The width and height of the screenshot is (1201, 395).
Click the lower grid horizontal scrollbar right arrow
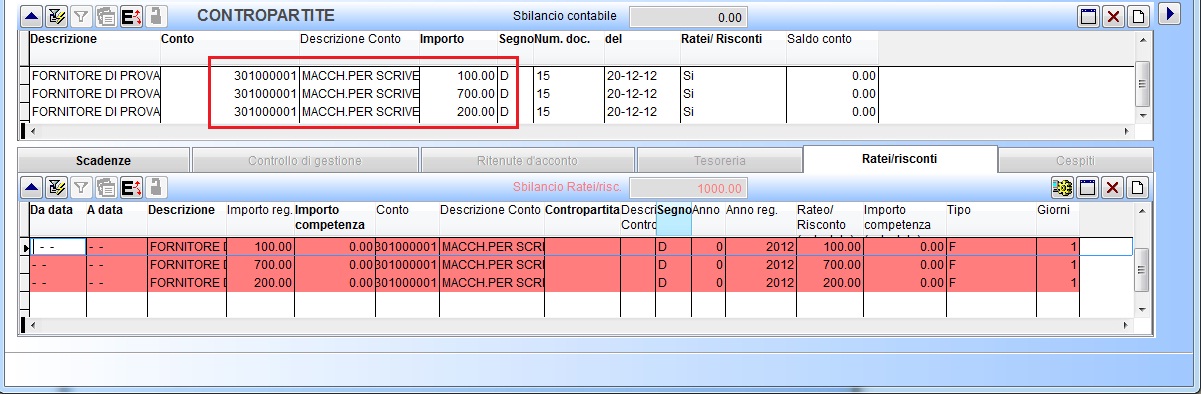1127,325
